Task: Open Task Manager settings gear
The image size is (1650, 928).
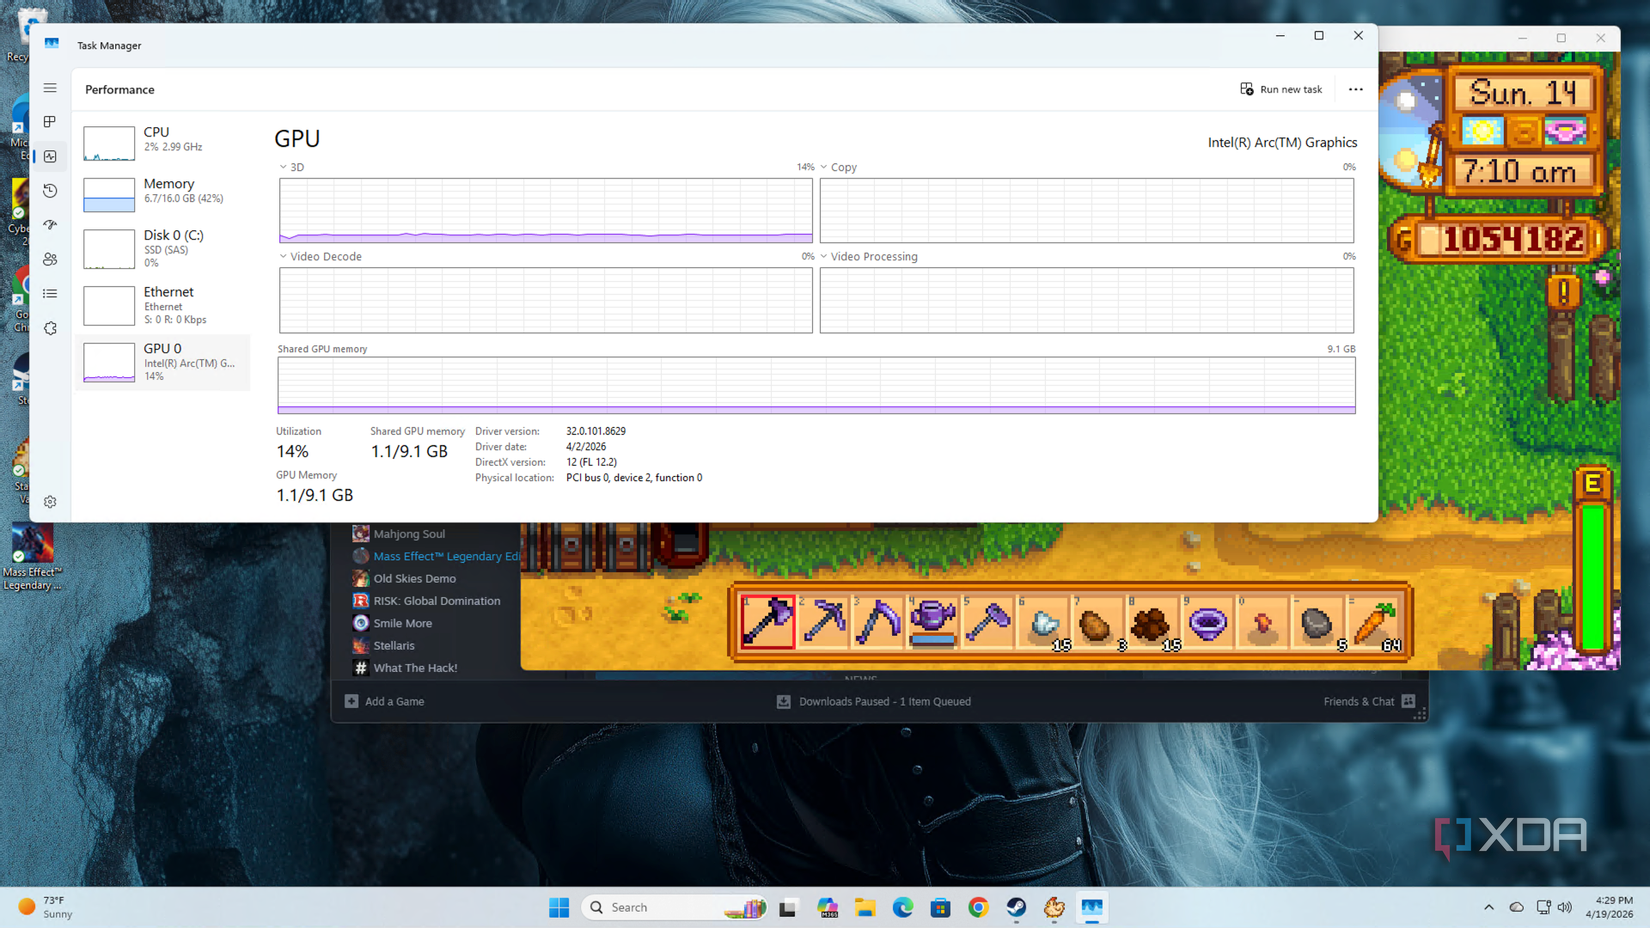Action: click(50, 502)
